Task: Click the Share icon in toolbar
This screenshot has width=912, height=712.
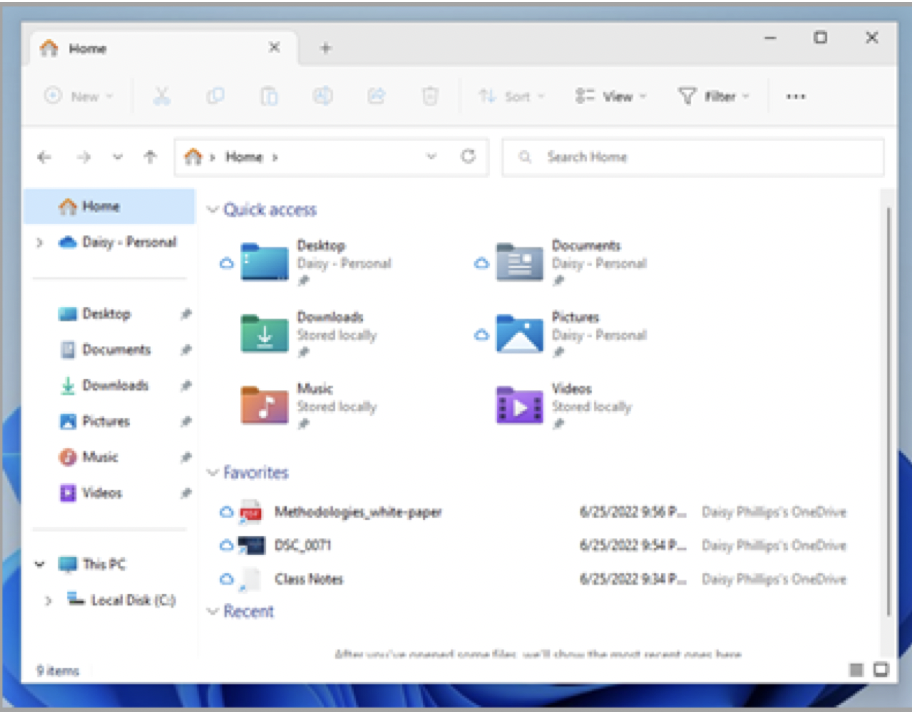Action: click(x=376, y=96)
